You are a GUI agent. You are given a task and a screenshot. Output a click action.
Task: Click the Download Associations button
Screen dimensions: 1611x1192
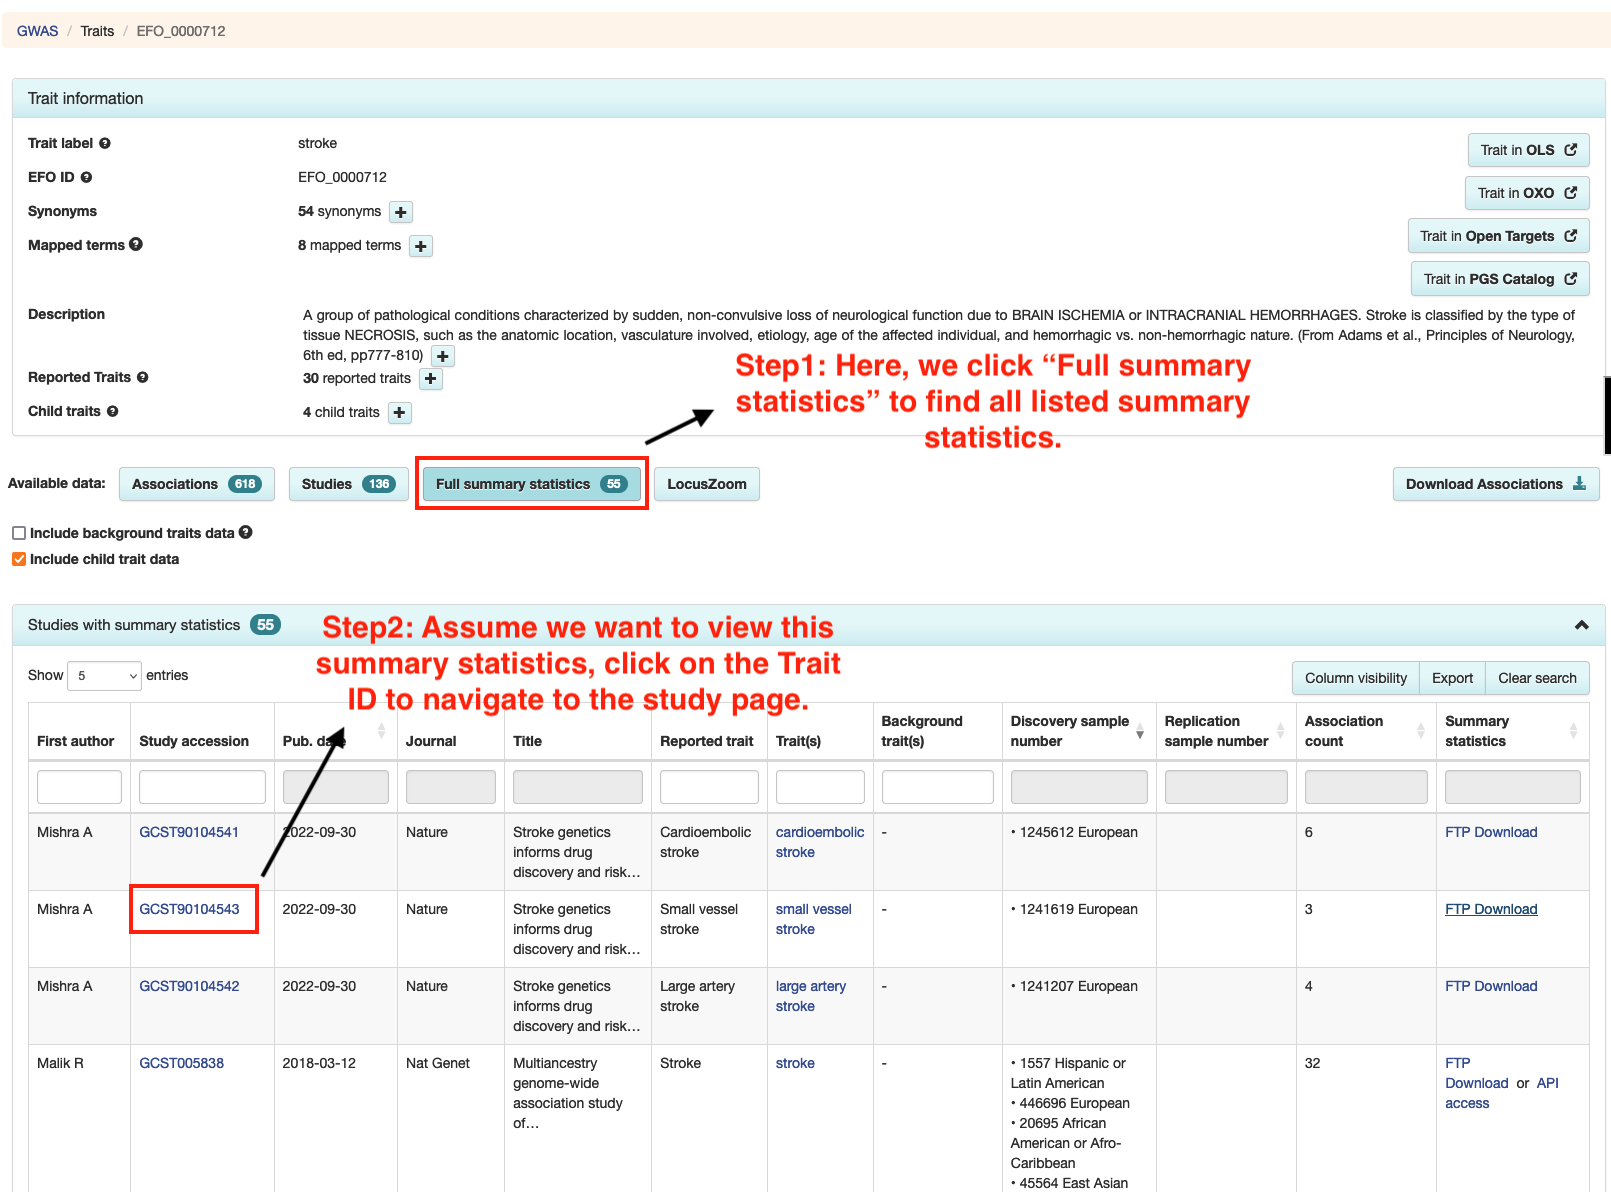pyautogui.click(x=1495, y=484)
